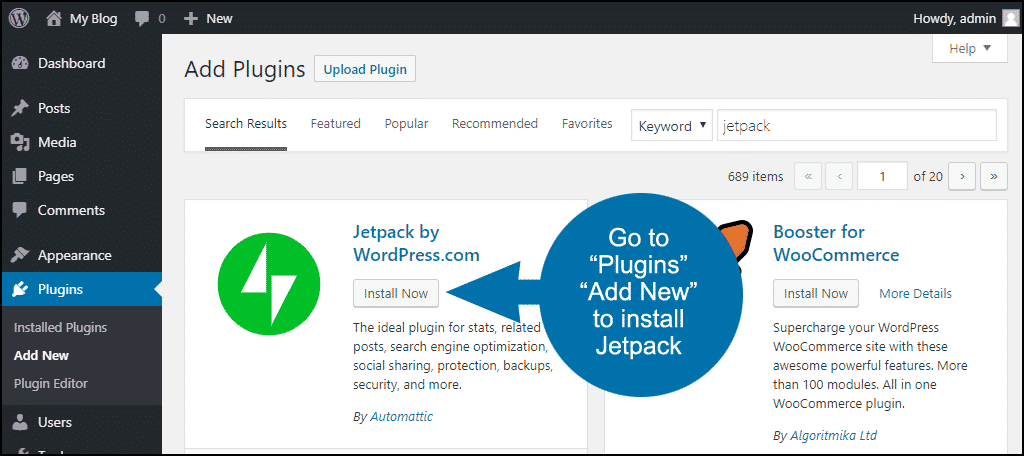The image size is (1024, 456).
Task: Click the Users person icon
Action: coord(20,422)
